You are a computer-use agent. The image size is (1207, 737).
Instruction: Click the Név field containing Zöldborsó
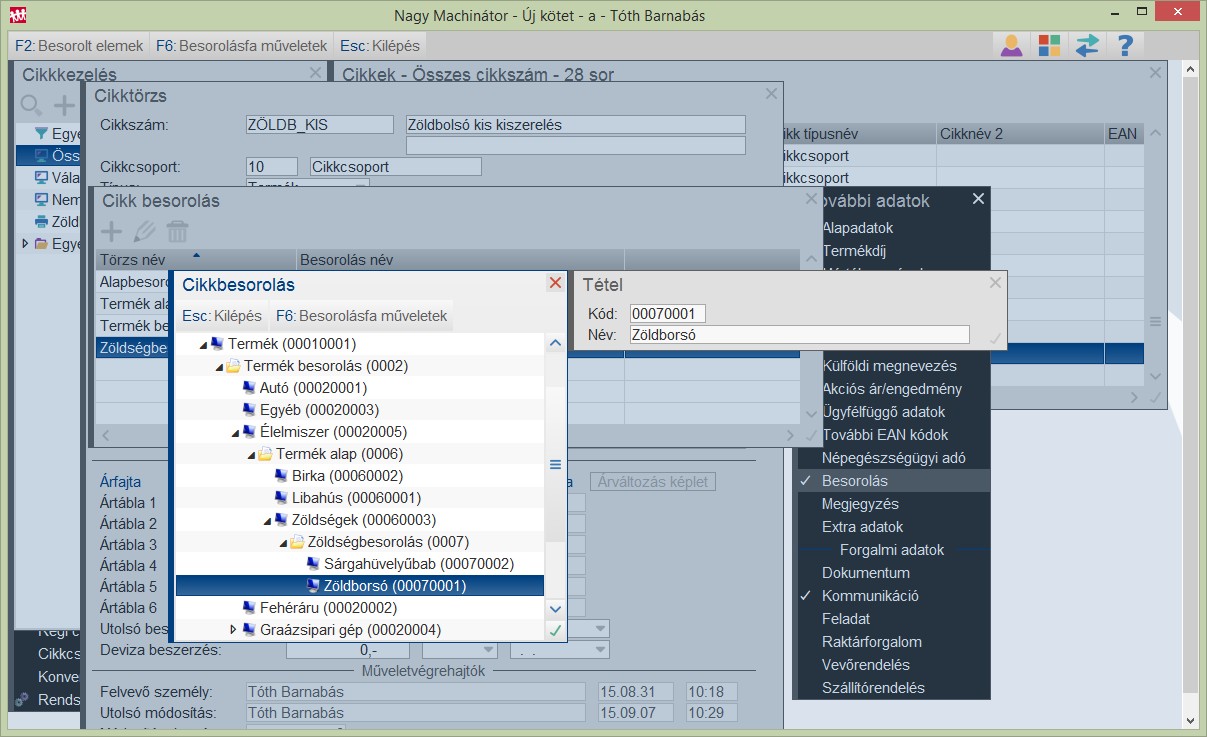tap(799, 336)
